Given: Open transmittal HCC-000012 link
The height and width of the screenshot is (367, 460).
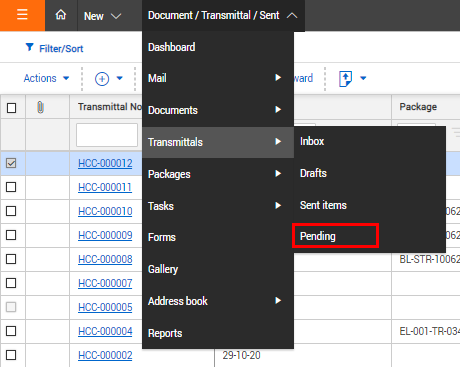Looking at the screenshot, I should point(105,163).
